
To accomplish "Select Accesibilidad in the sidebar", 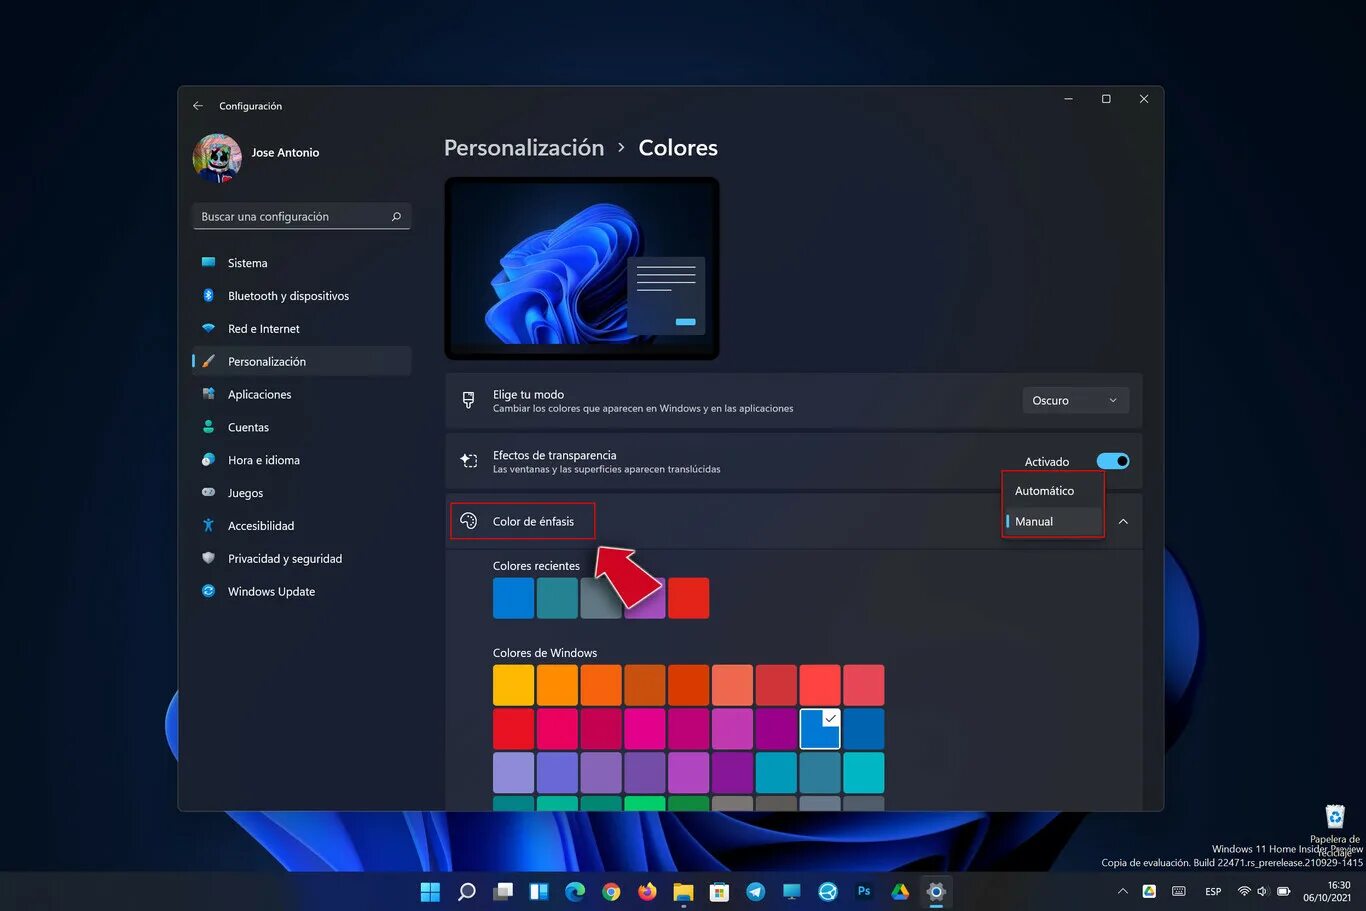I will point(301,526).
